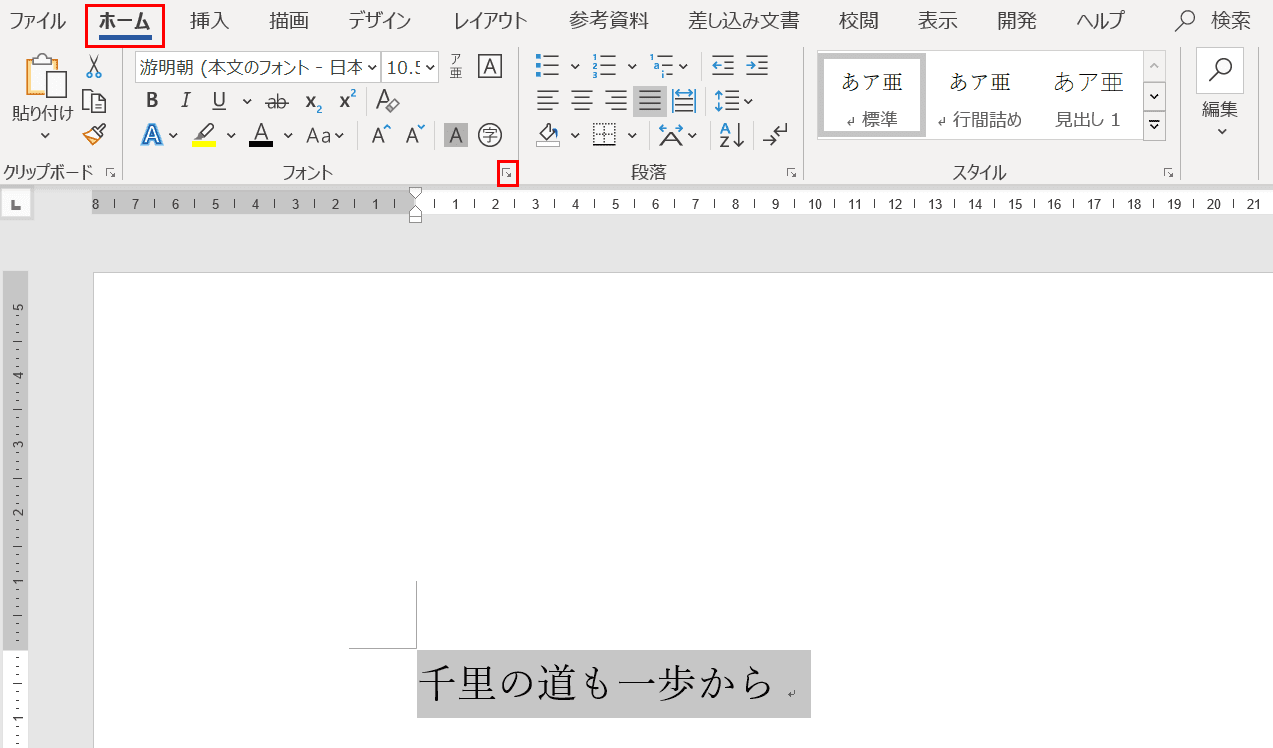Image resolution: width=1273 pixels, height=748 pixels.
Task: Open the Clipboard pane launcher
Action: point(110,173)
